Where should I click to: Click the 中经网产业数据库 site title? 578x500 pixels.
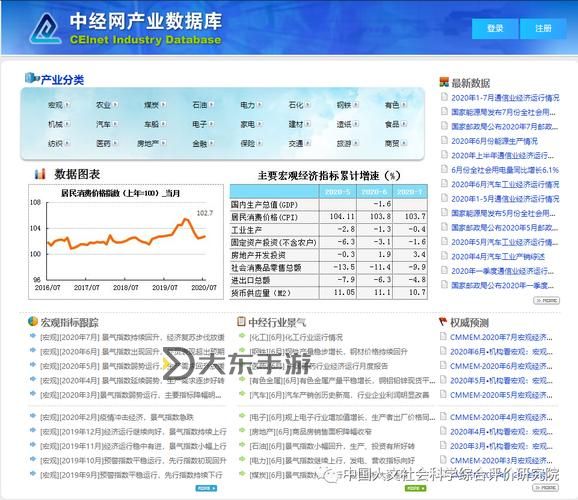pos(146,21)
